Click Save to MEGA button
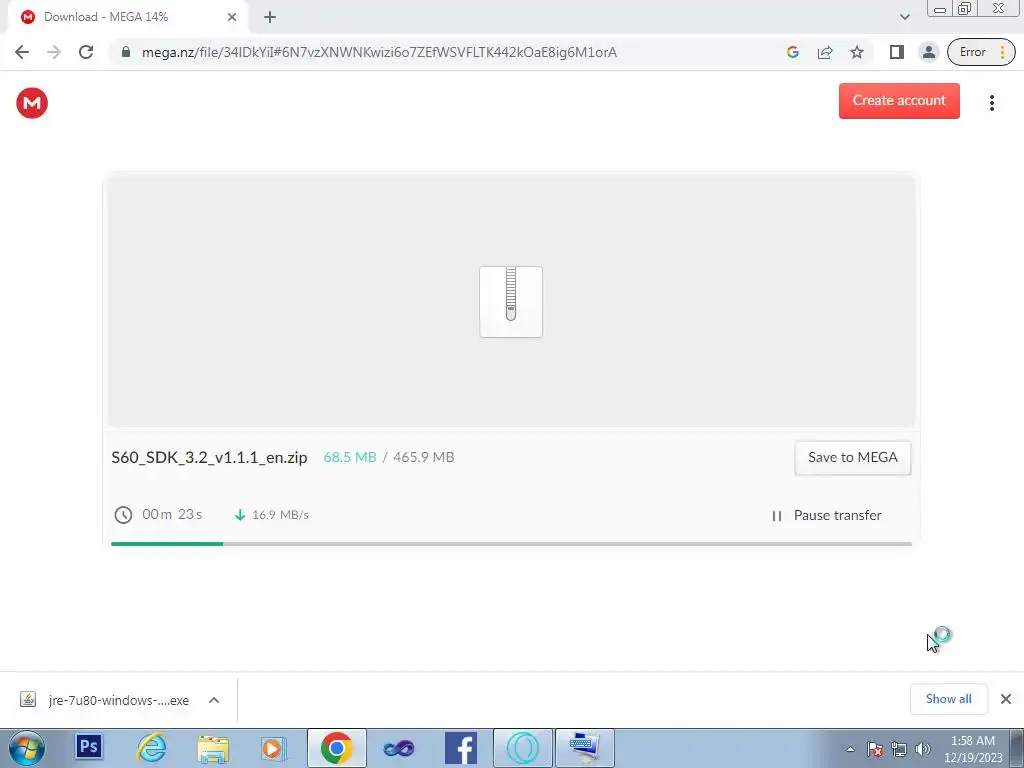The width and height of the screenshot is (1024, 768). click(x=852, y=457)
